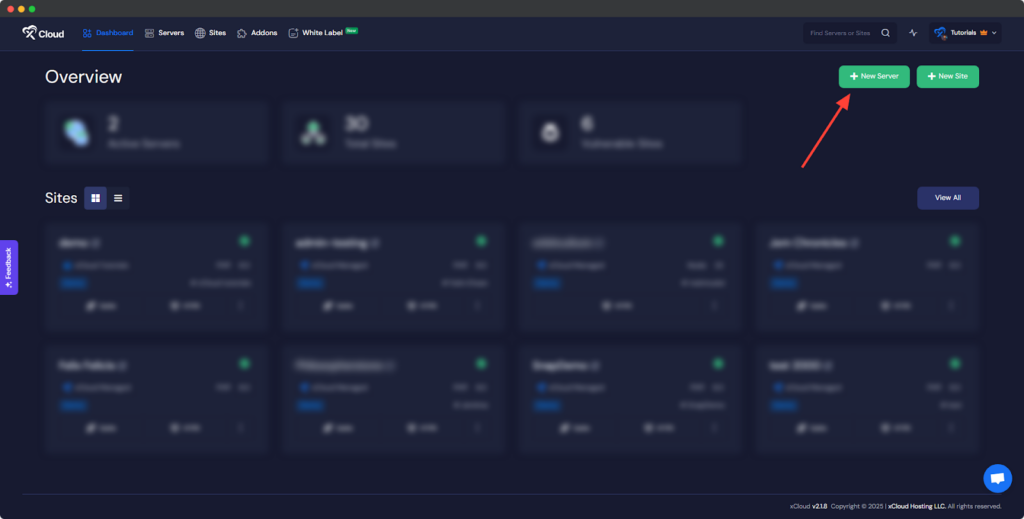The width and height of the screenshot is (1024, 519).
Task: Click the New Site button
Action: pyautogui.click(x=947, y=77)
